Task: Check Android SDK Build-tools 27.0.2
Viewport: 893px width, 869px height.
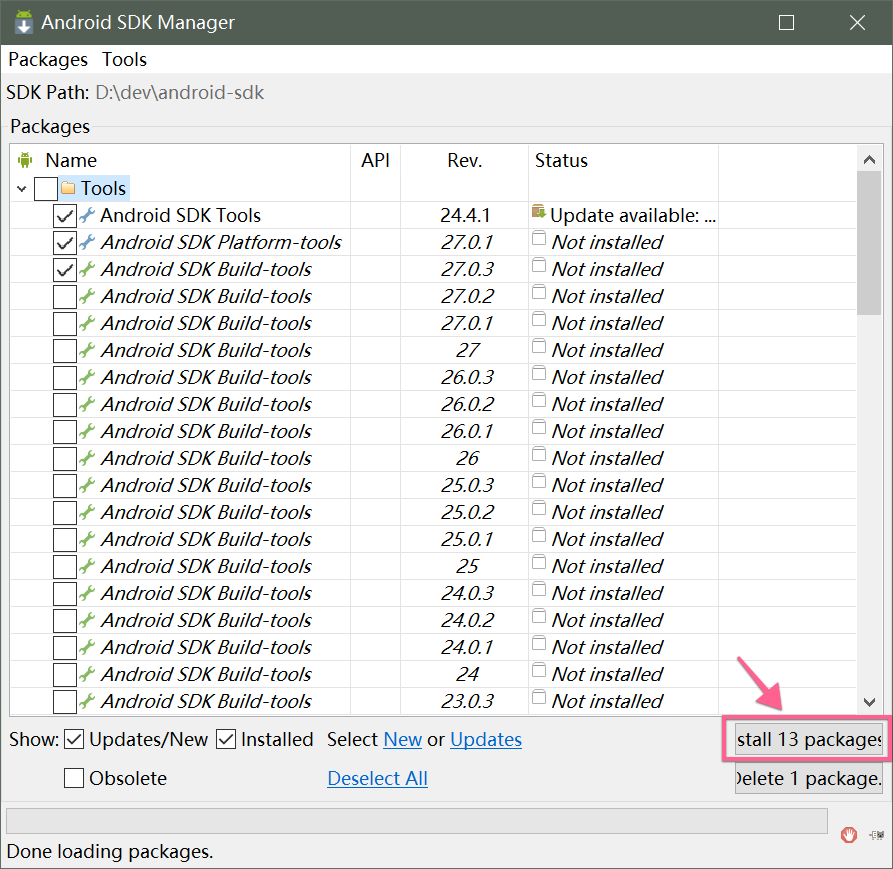Action: coord(65,297)
